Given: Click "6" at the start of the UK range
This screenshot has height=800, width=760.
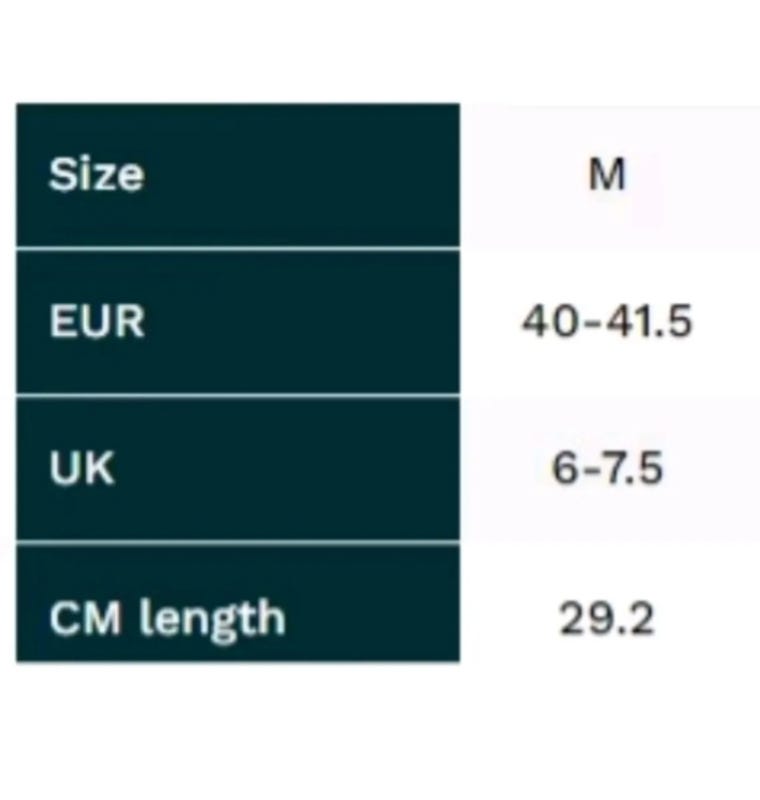Looking at the screenshot, I should coord(565,468).
